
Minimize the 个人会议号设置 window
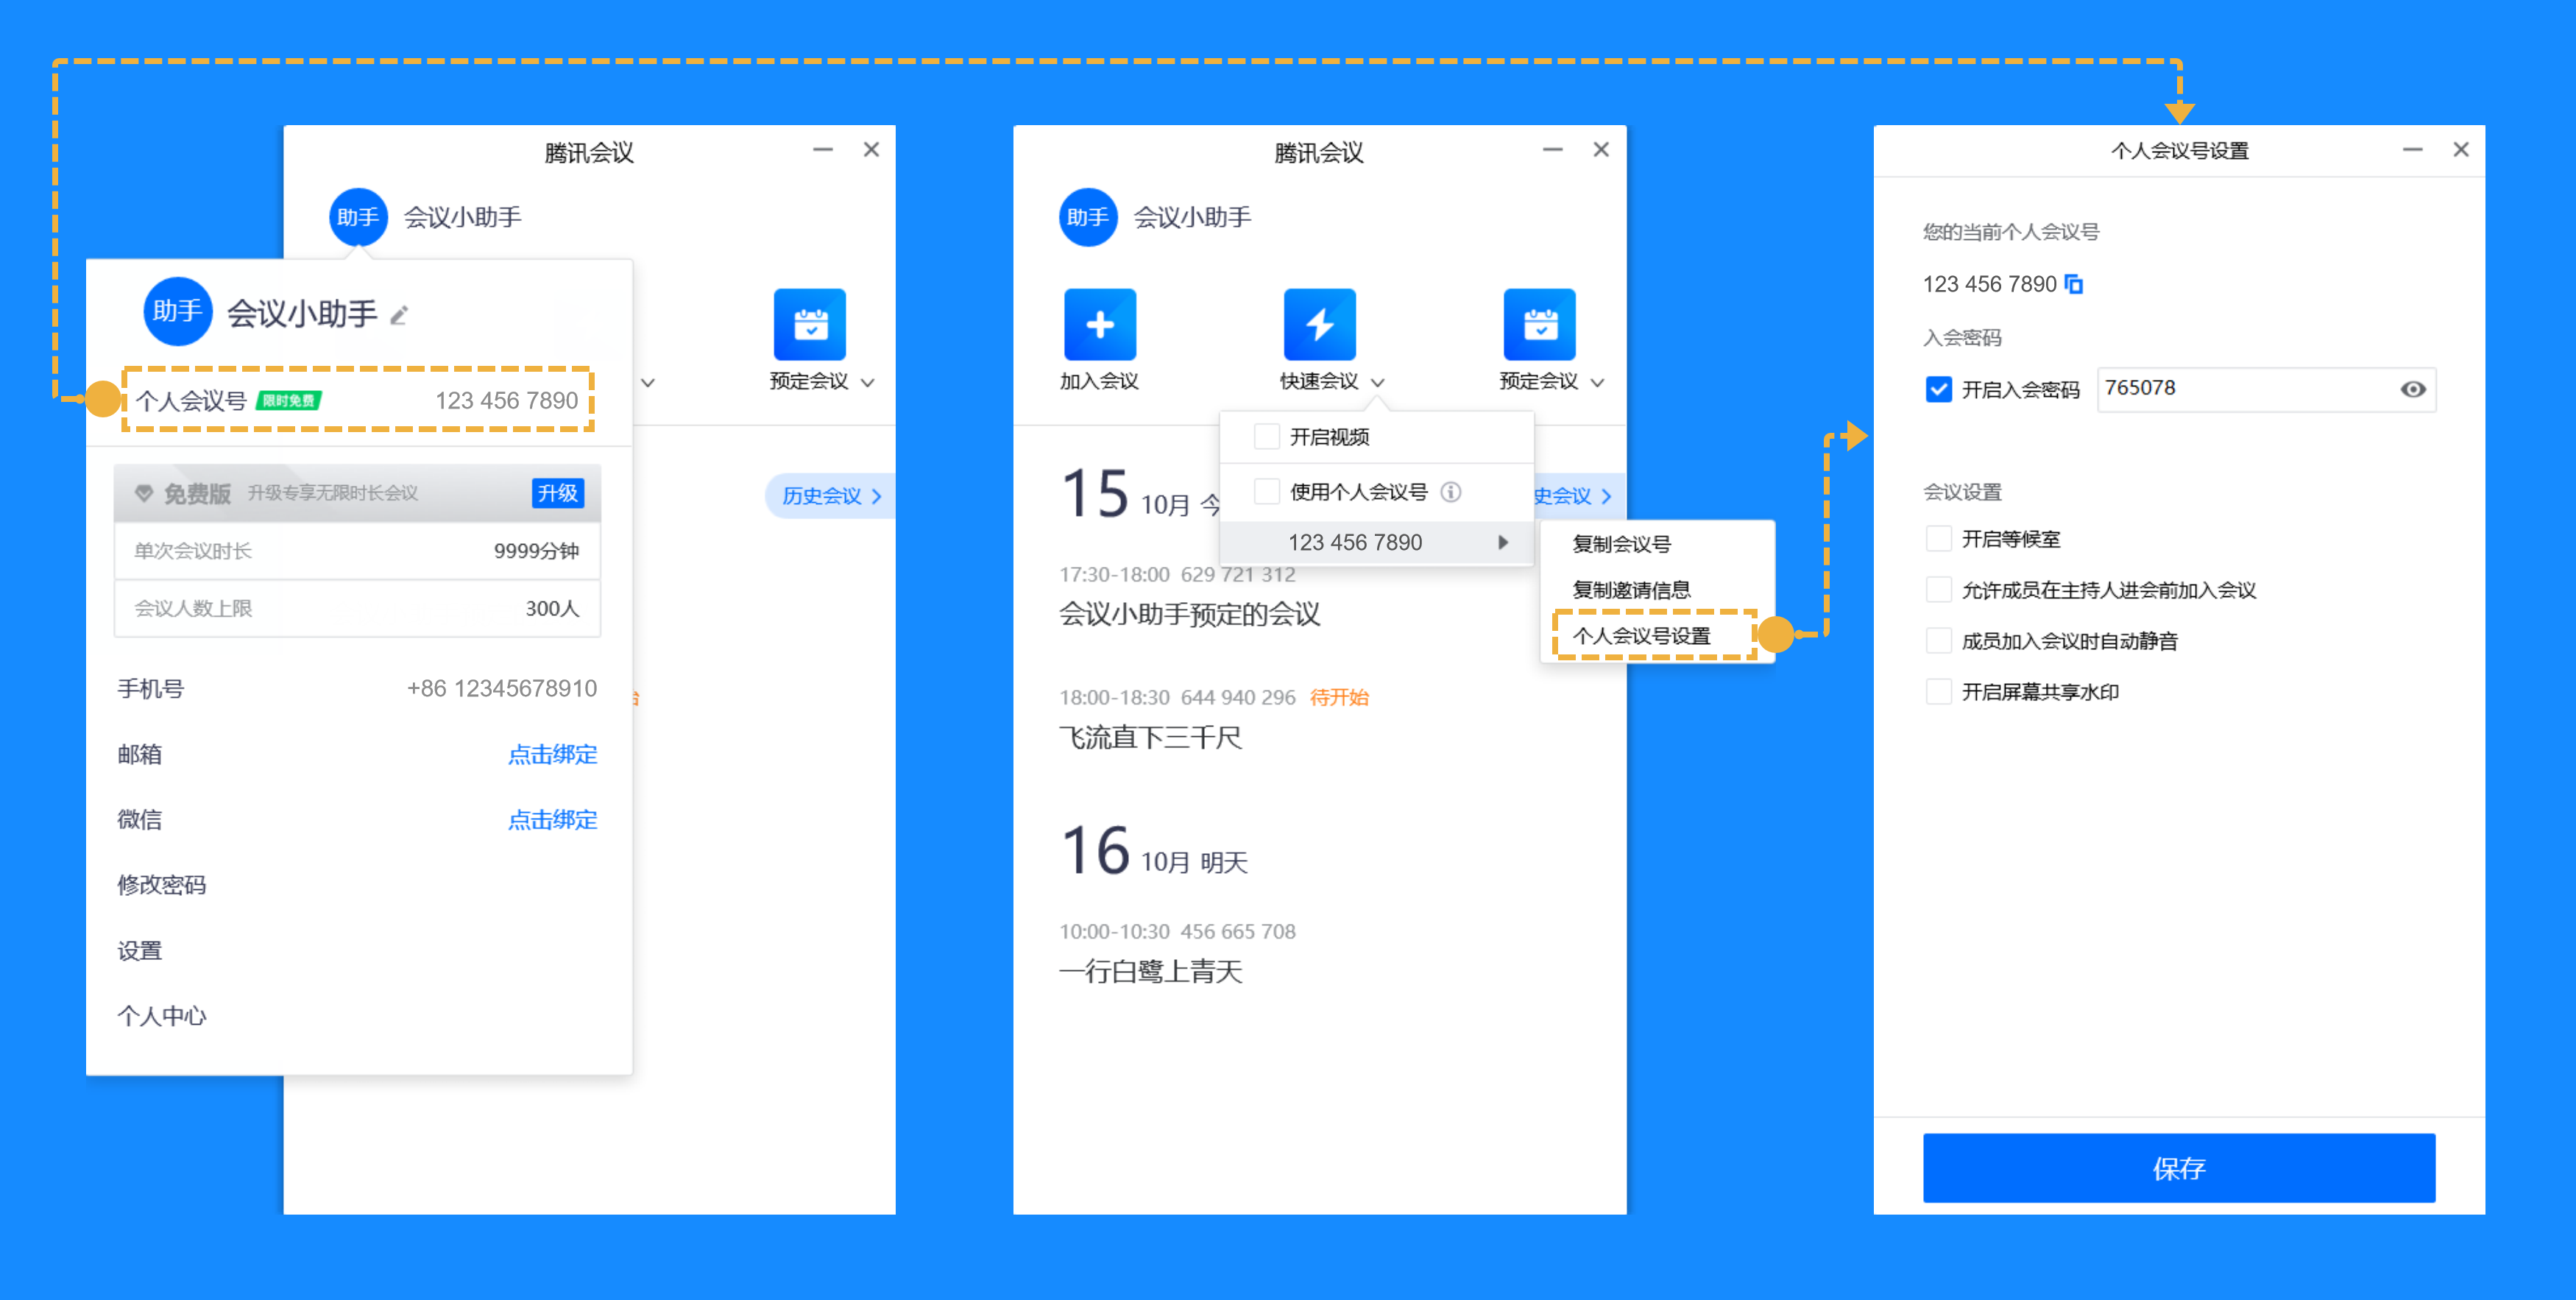tap(2412, 150)
